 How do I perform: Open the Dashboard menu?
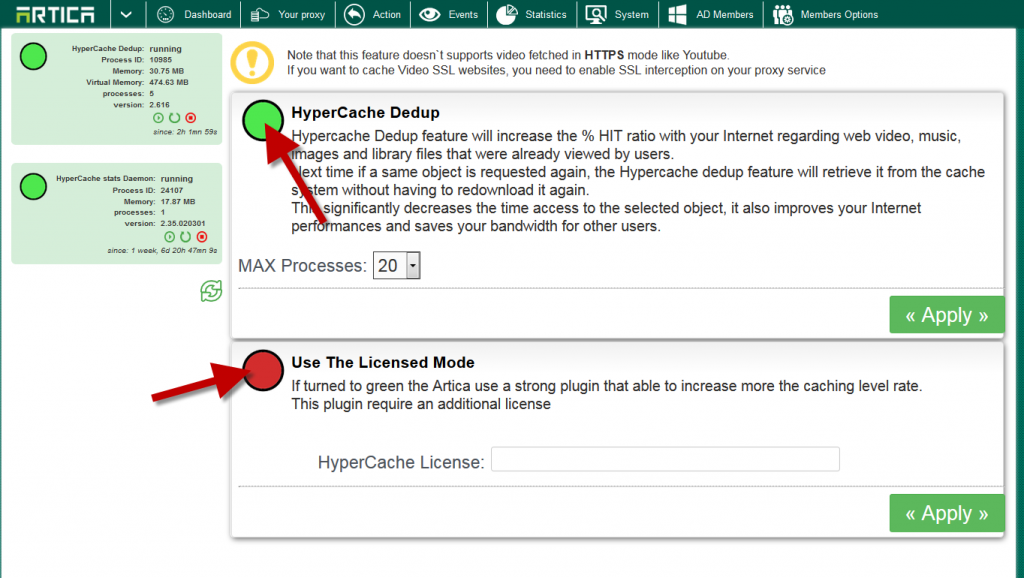[x=194, y=14]
